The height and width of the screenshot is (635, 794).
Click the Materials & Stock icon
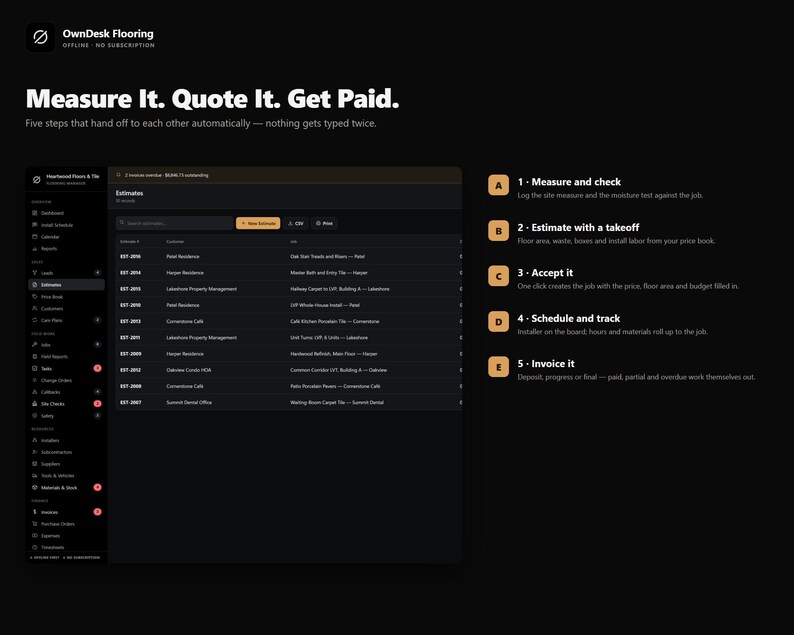[x=34, y=487]
